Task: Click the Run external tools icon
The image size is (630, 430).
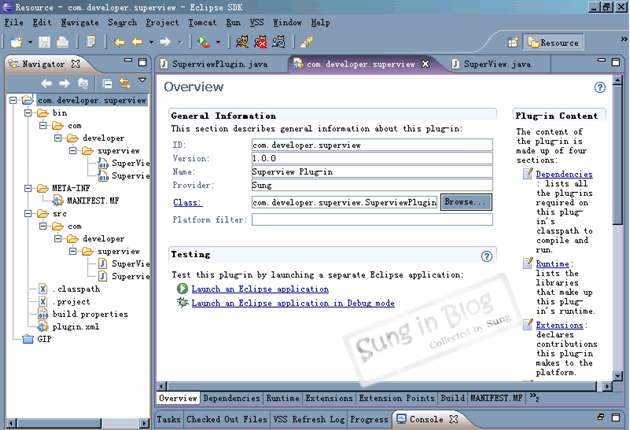Action: tap(204, 42)
